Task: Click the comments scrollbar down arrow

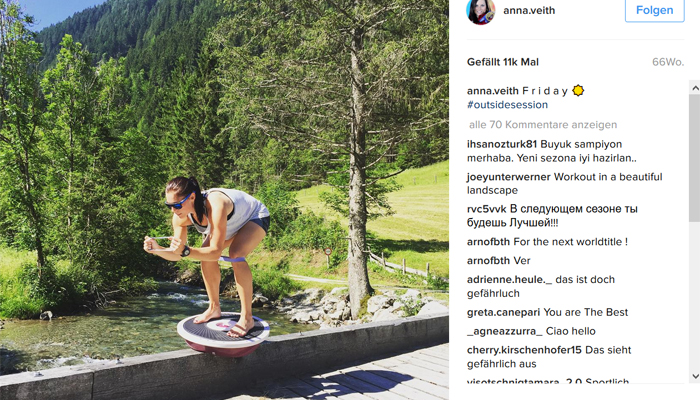Action: [x=695, y=376]
